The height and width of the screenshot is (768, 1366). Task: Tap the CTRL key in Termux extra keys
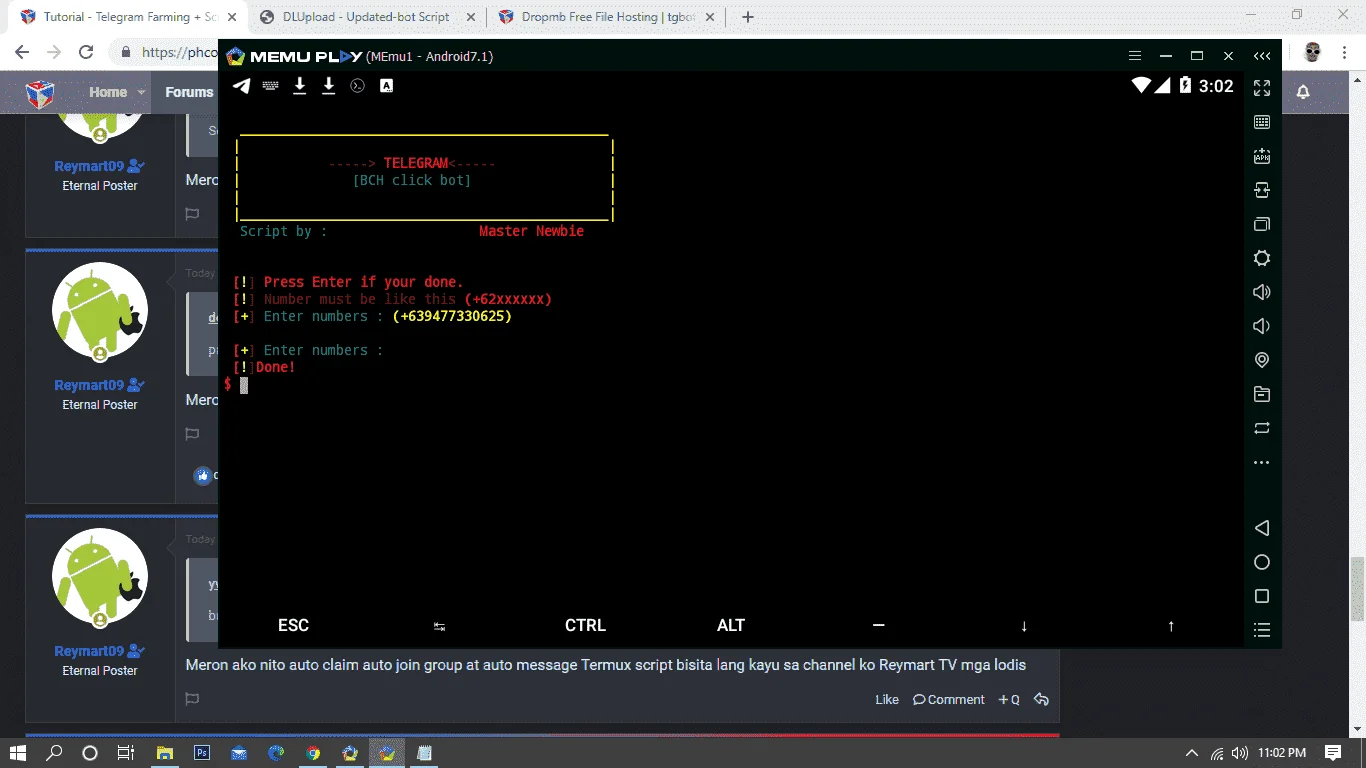pos(585,625)
